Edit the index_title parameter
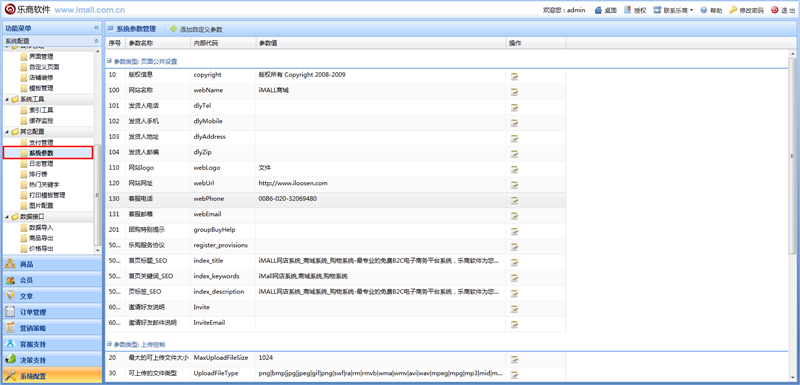Image resolution: width=800 pixels, height=385 pixels. 515,263
